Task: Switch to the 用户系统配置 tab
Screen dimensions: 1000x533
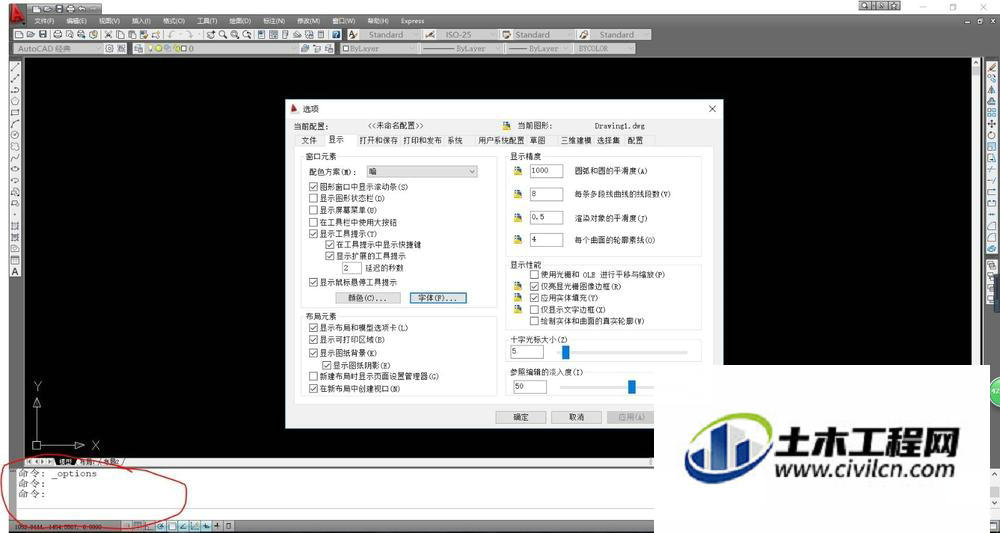Action: click(501, 140)
